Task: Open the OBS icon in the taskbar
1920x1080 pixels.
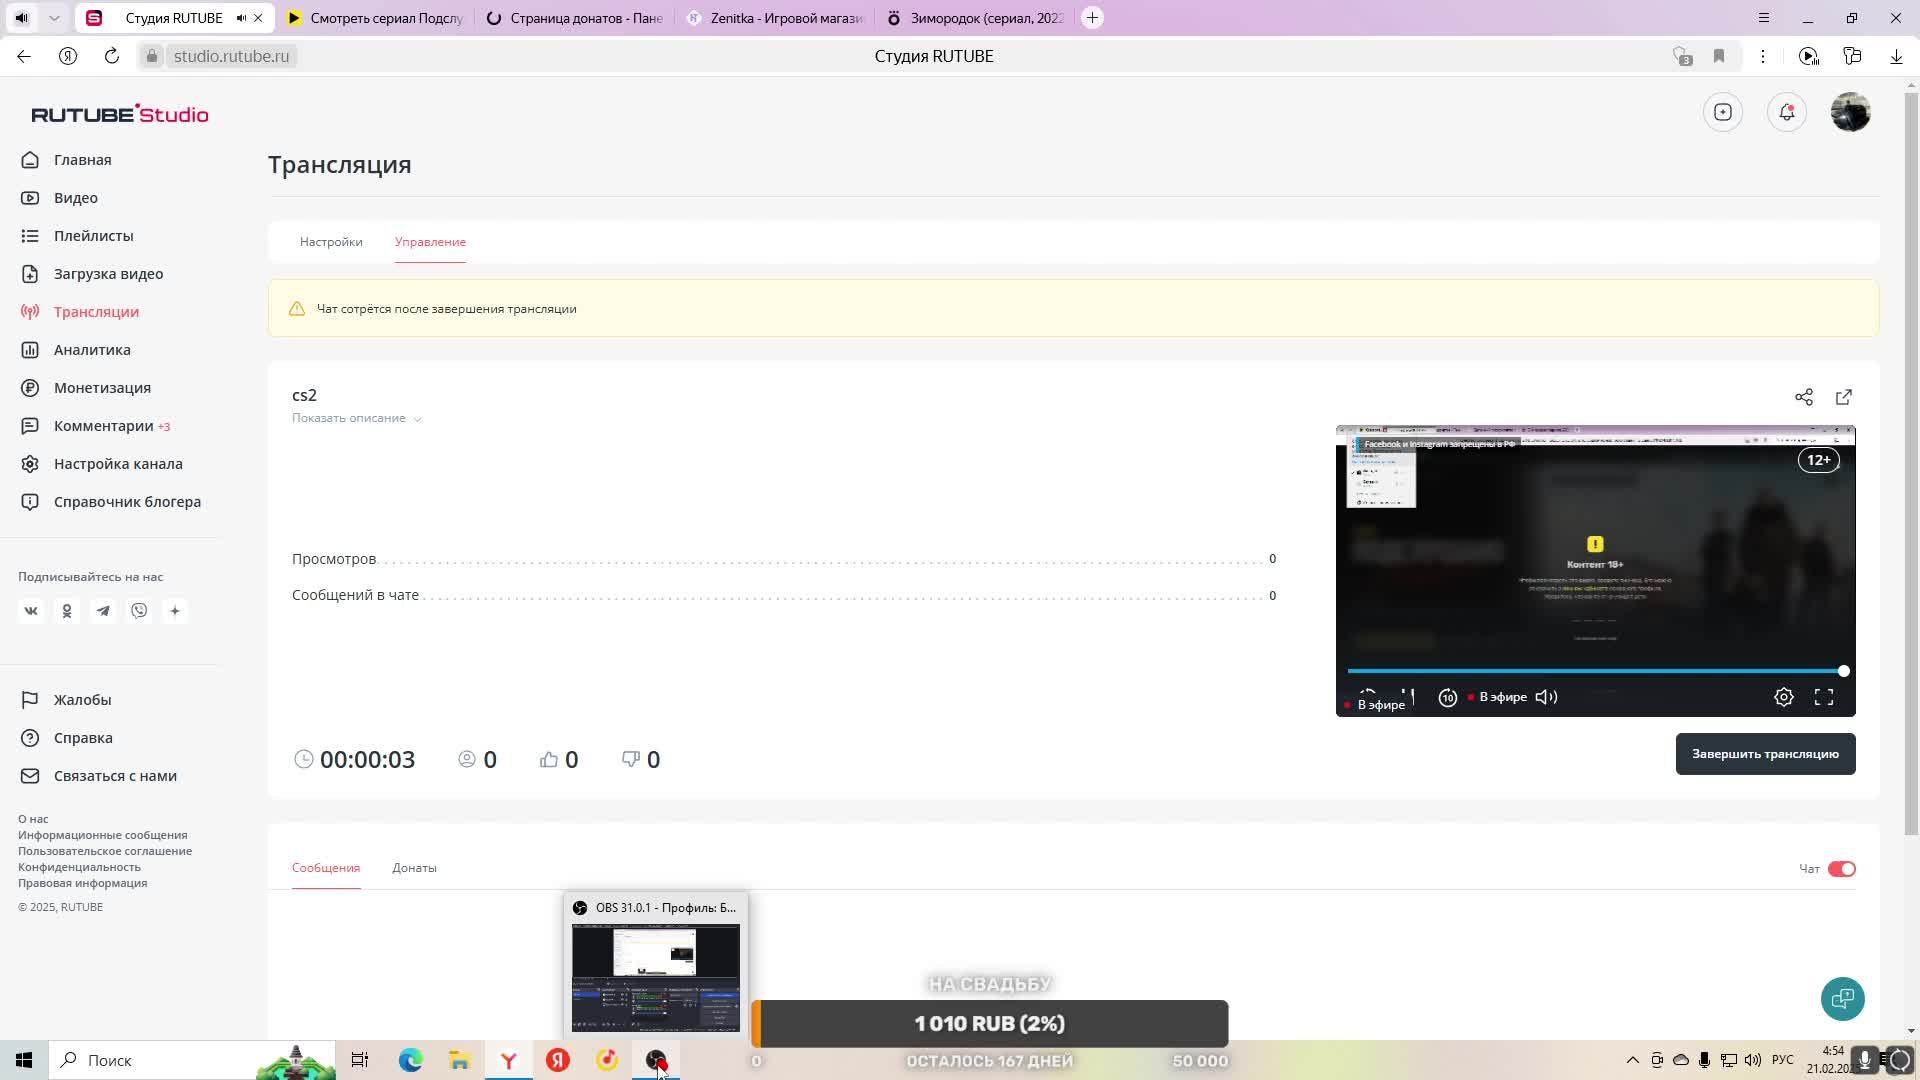Action: tap(656, 1060)
